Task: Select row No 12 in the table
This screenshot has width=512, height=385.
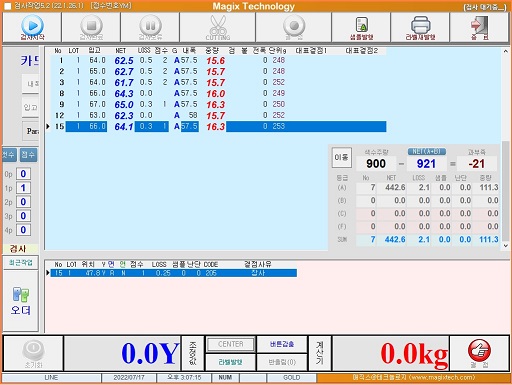Action: tap(216, 115)
